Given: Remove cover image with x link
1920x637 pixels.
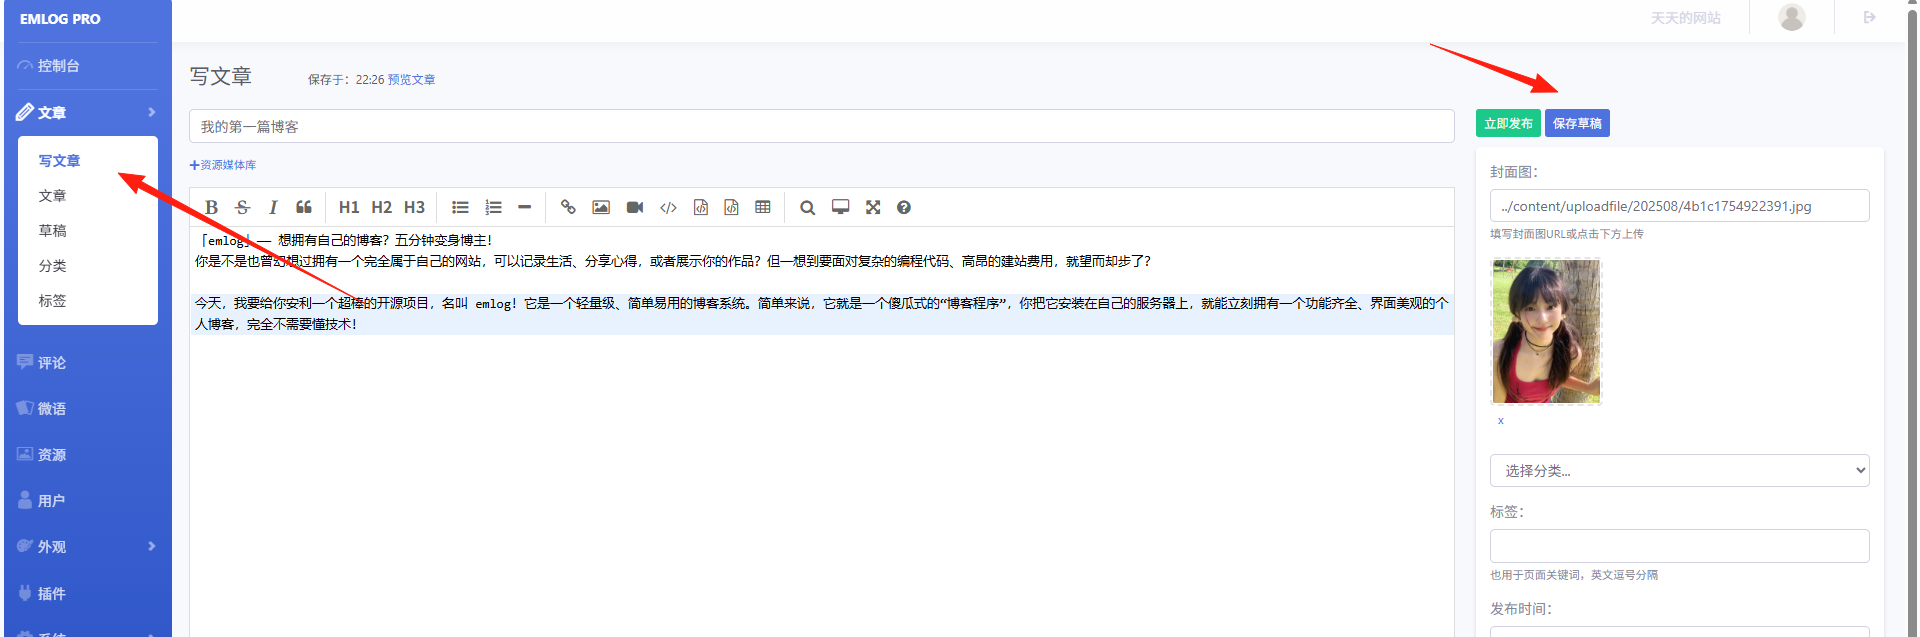Looking at the screenshot, I should coord(1500,421).
